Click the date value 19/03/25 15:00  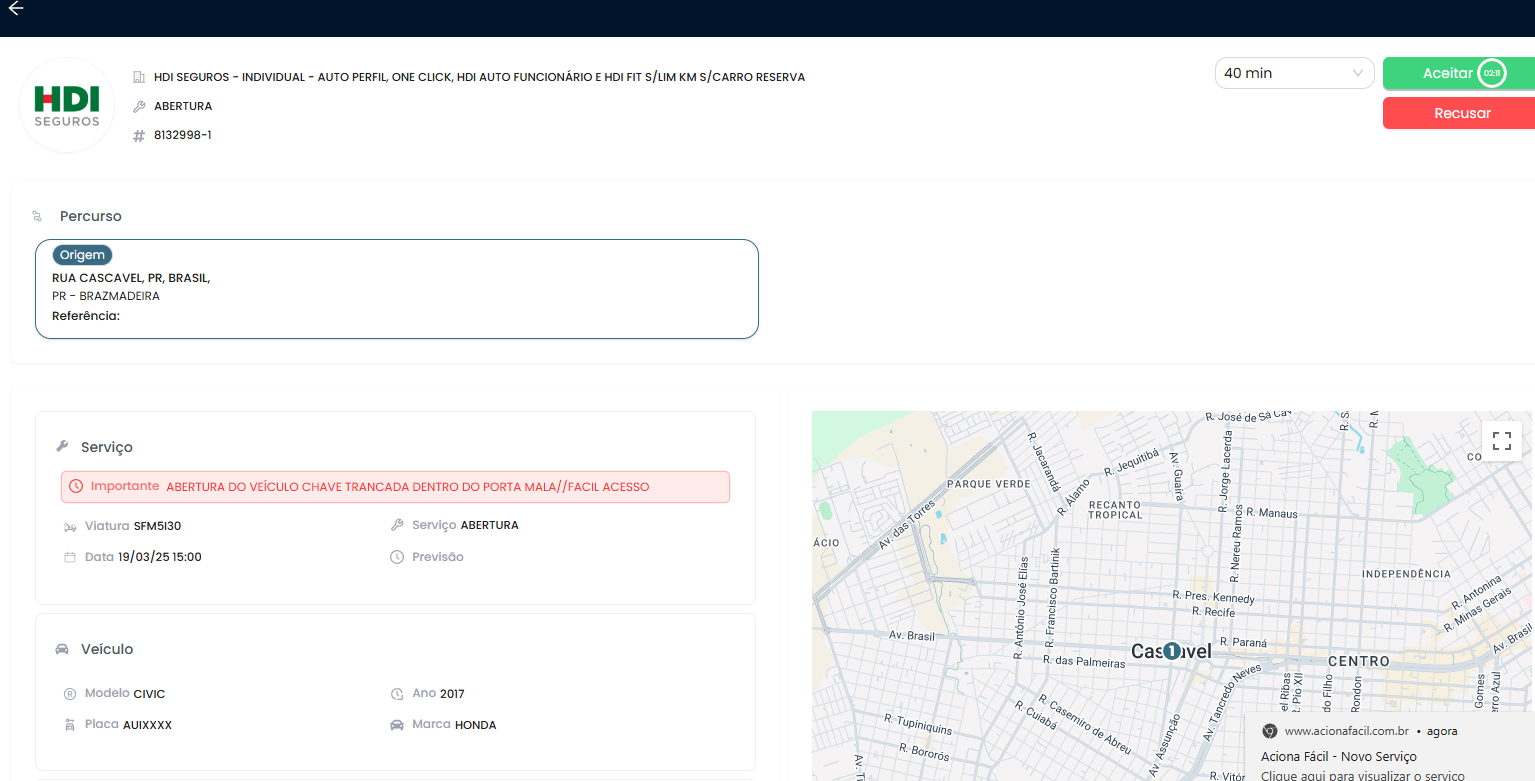160,557
